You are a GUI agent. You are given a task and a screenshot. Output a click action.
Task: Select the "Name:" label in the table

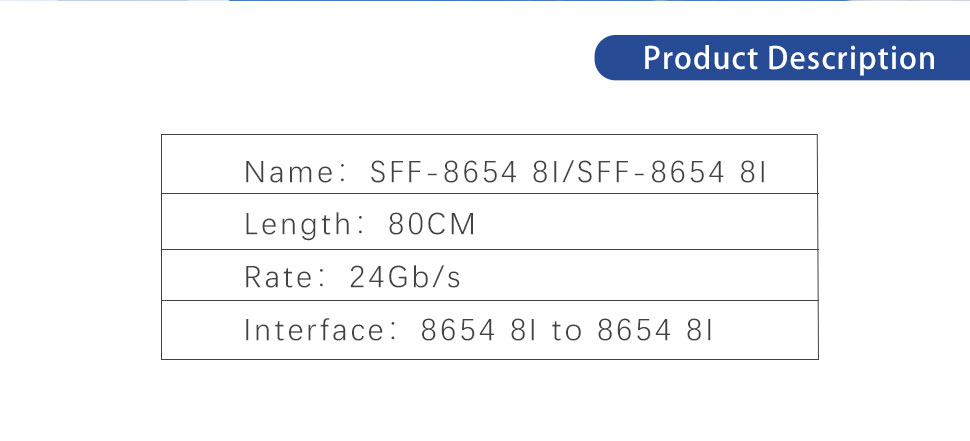tap(289, 172)
